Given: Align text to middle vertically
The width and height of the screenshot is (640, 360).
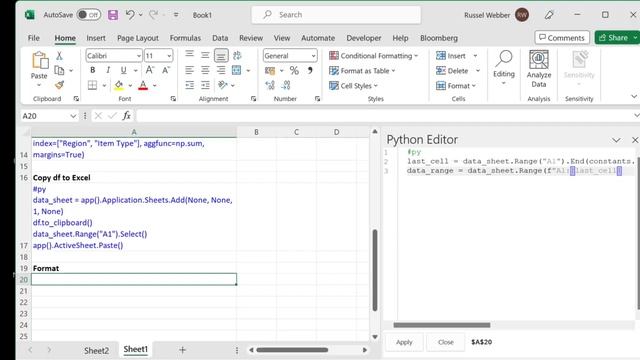Looking at the screenshot, I should (205, 55).
